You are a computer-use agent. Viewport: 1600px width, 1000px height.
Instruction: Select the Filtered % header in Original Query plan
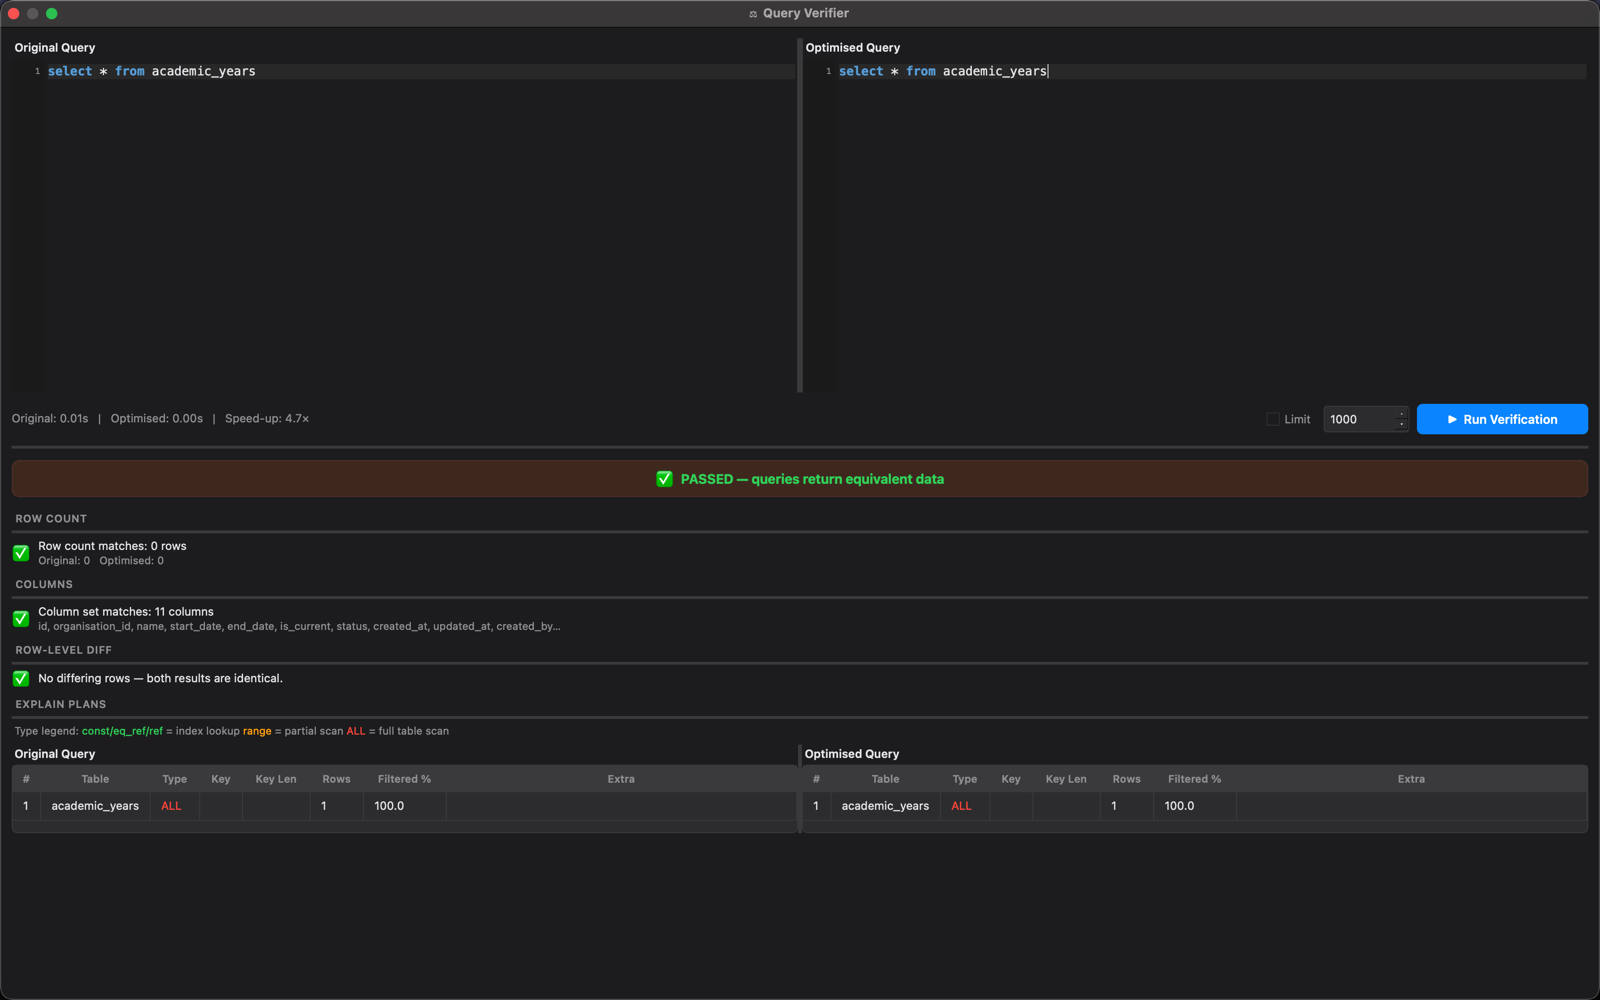(x=404, y=779)
